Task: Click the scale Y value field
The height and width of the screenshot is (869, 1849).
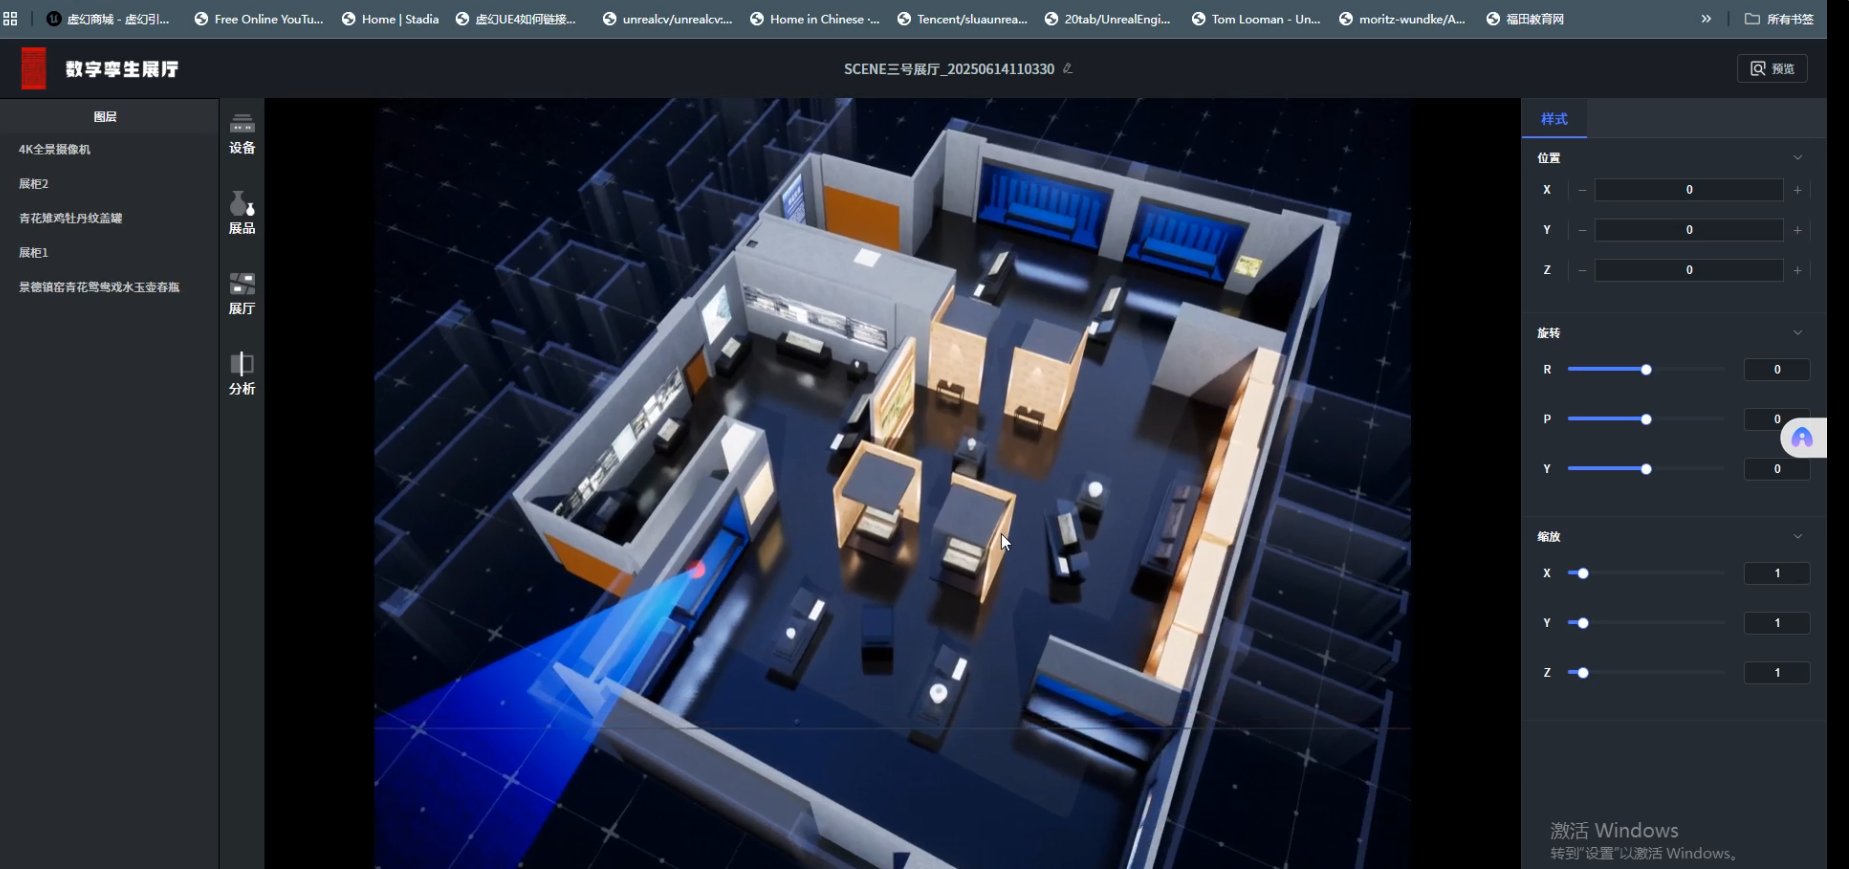Action: (x=1777, y=623)
